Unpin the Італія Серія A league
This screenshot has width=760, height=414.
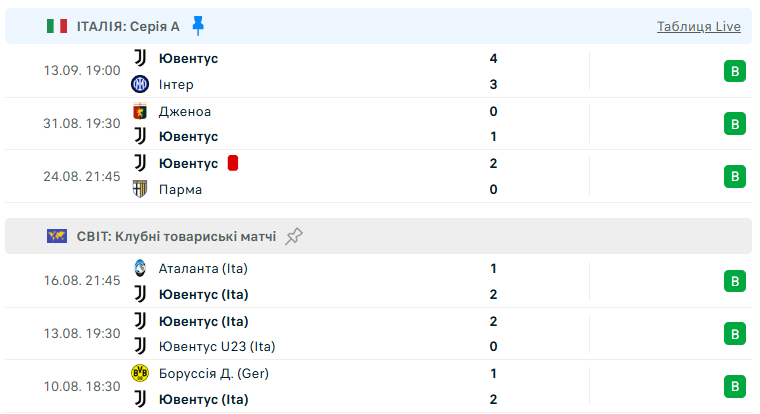pyautogui.click(x=198, y=26)
